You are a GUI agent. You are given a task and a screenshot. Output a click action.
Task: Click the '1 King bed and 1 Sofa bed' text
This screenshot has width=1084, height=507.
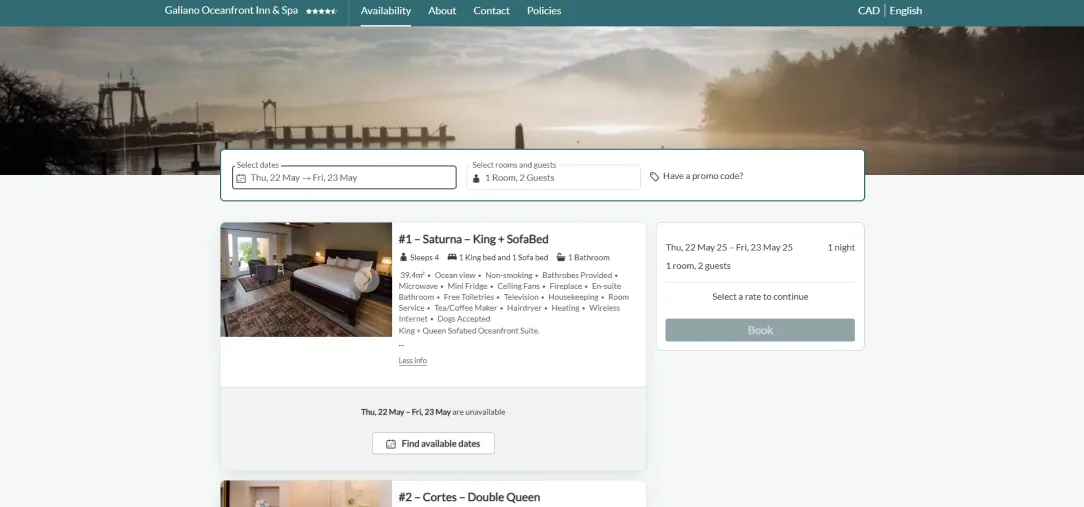[503, 257]
